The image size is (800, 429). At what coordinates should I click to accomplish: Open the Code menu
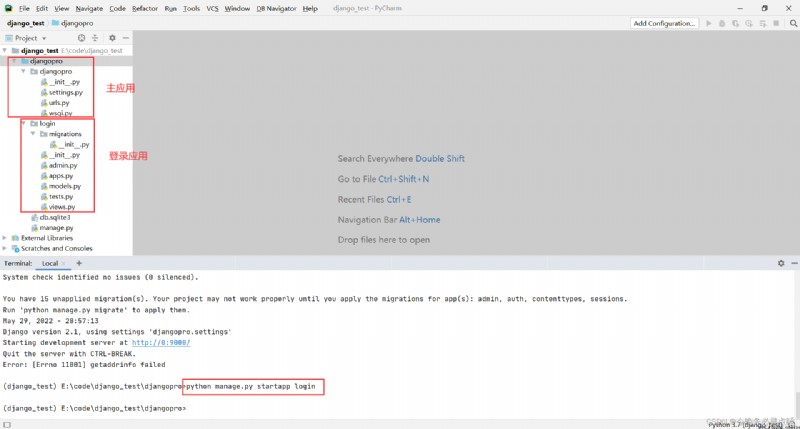[x=117, y=9]
